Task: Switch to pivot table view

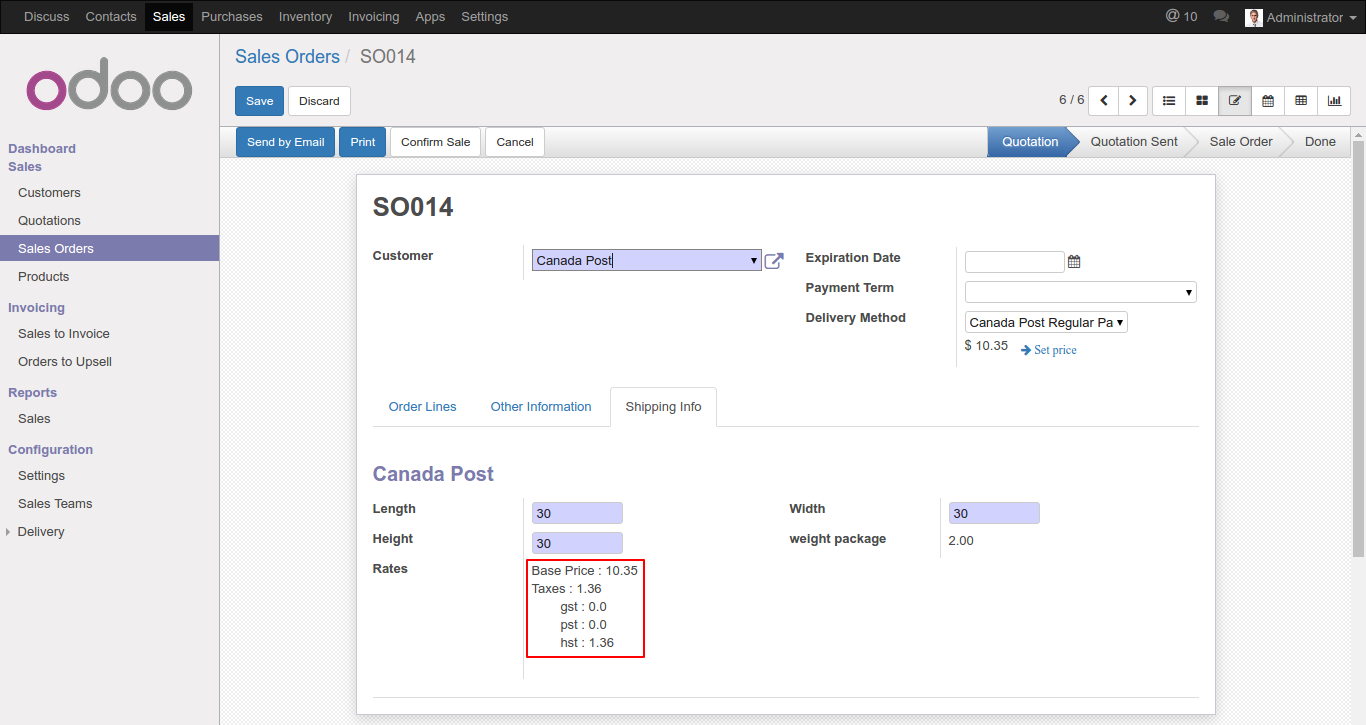Action: tap(1301, 101)
